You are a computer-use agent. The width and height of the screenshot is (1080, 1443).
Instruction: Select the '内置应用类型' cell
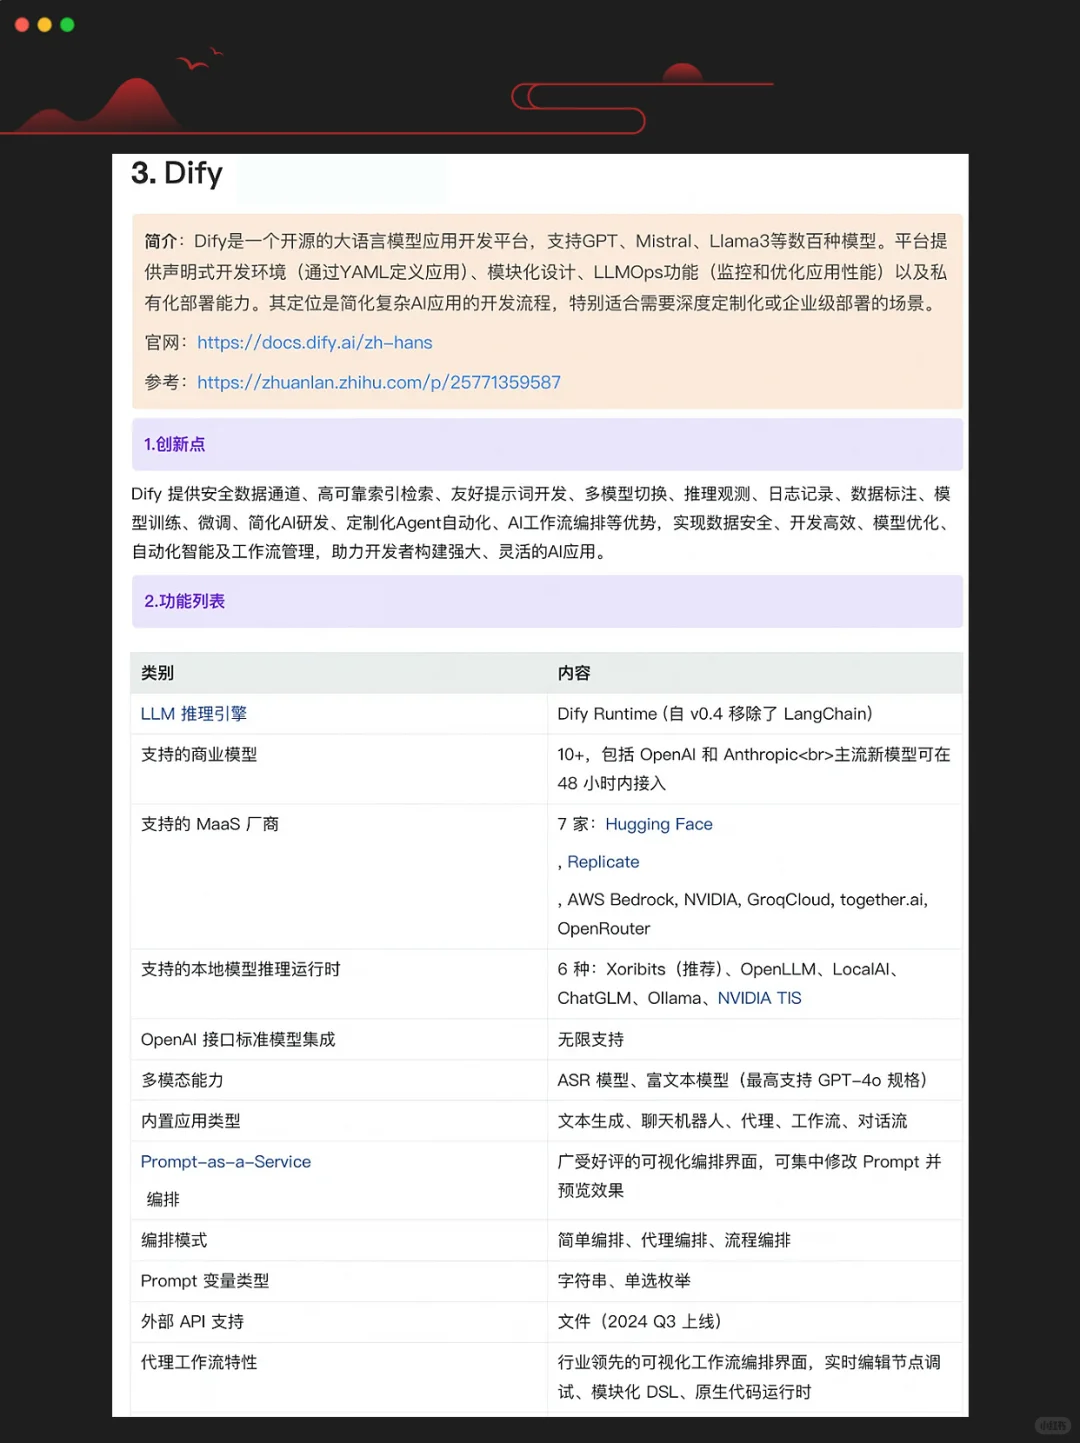[x=339, y=1121]
